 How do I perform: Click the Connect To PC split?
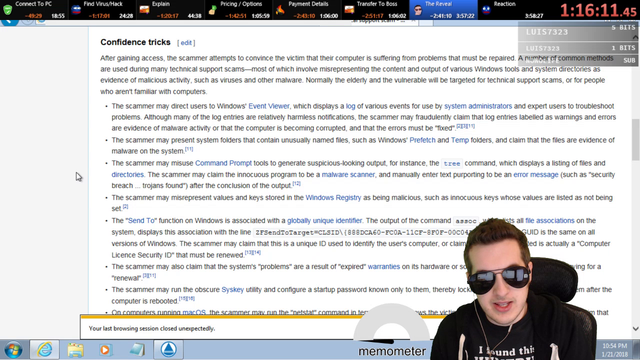point(34,10)
